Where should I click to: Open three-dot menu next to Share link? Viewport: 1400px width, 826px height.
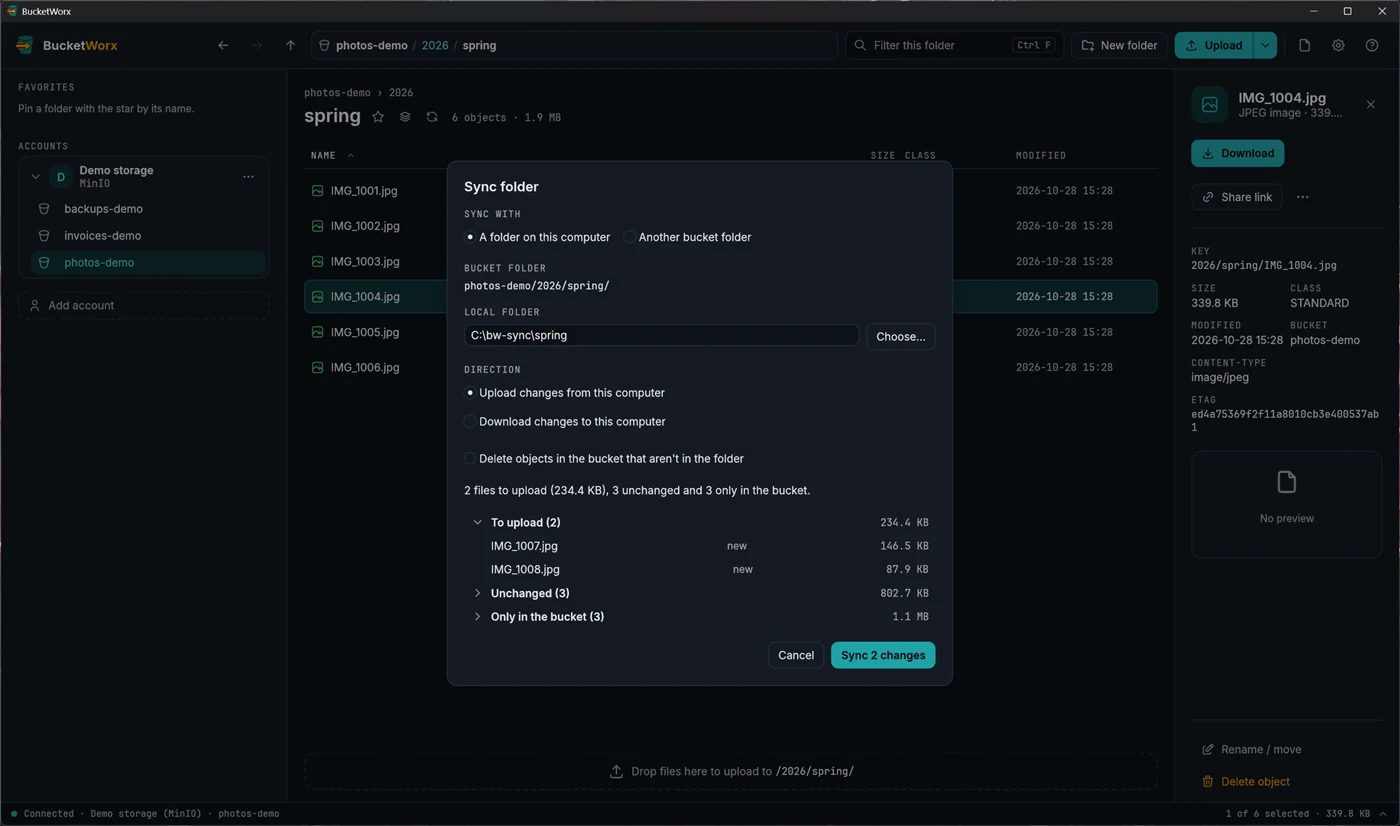pyautogui.click(x=1302, y=197)
